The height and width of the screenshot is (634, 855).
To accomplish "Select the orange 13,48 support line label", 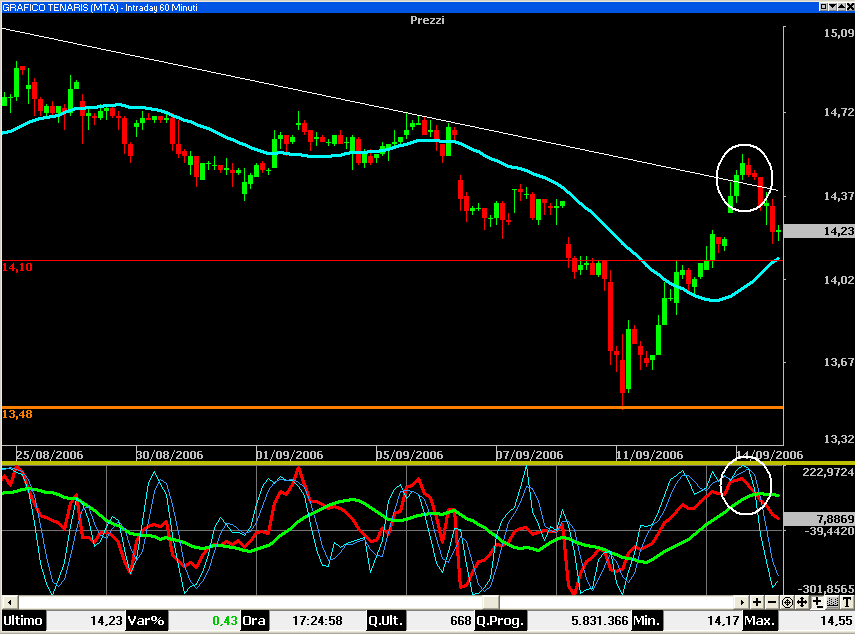I will (x=17, y=414).
